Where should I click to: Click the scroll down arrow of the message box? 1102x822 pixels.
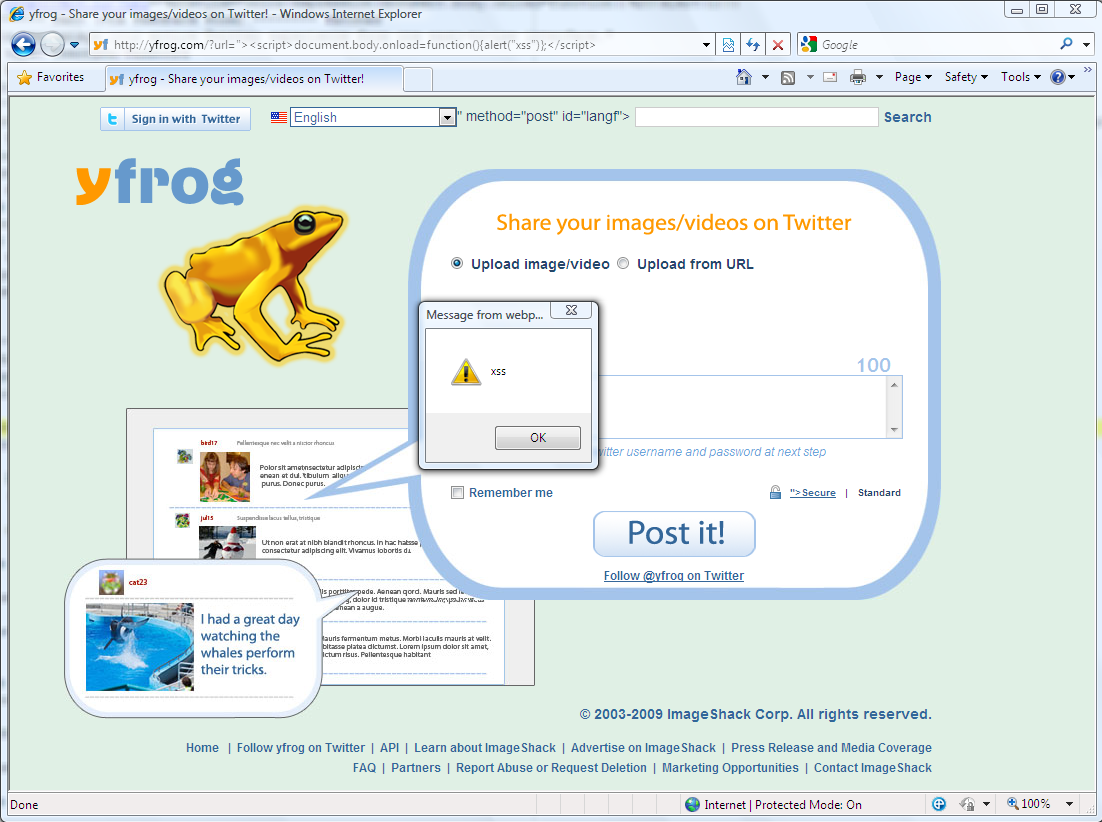[894, 429]
